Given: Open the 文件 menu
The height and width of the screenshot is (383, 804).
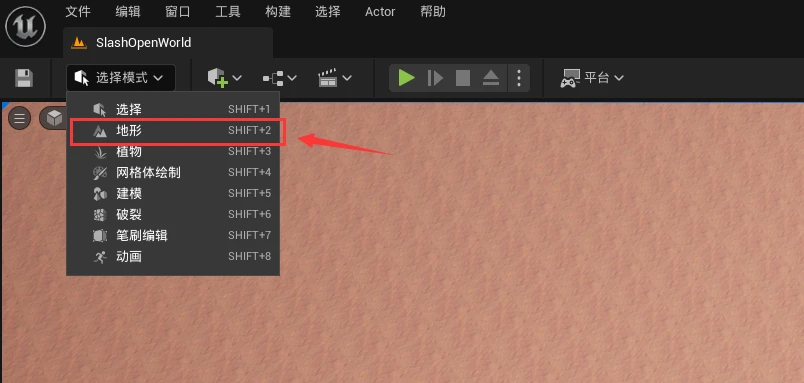Looking at the screenshot, I should pos(78,12).
